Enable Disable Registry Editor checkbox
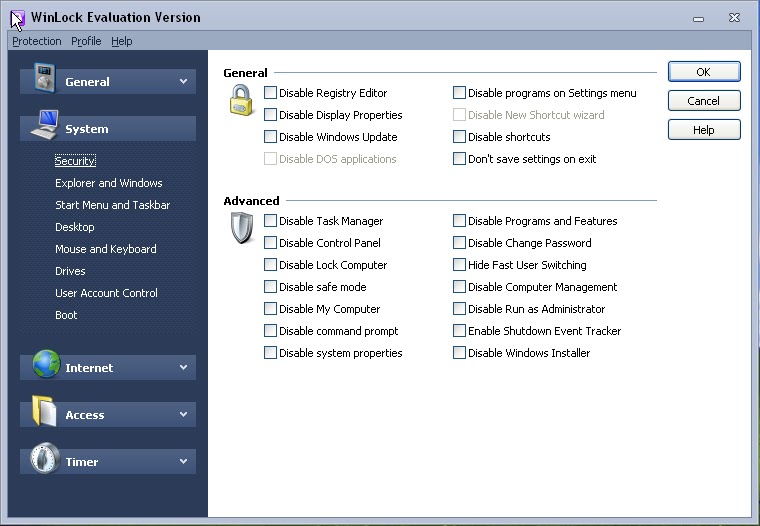 coord(270,93)
